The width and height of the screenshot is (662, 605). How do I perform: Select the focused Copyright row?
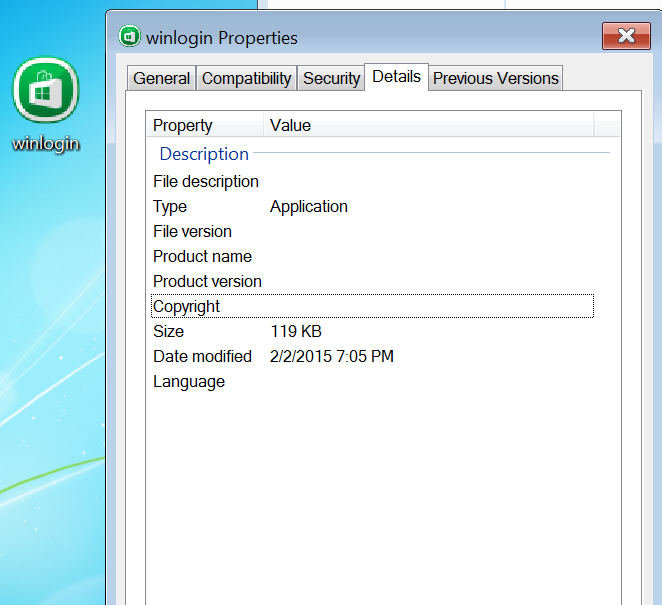coord(372,306)
